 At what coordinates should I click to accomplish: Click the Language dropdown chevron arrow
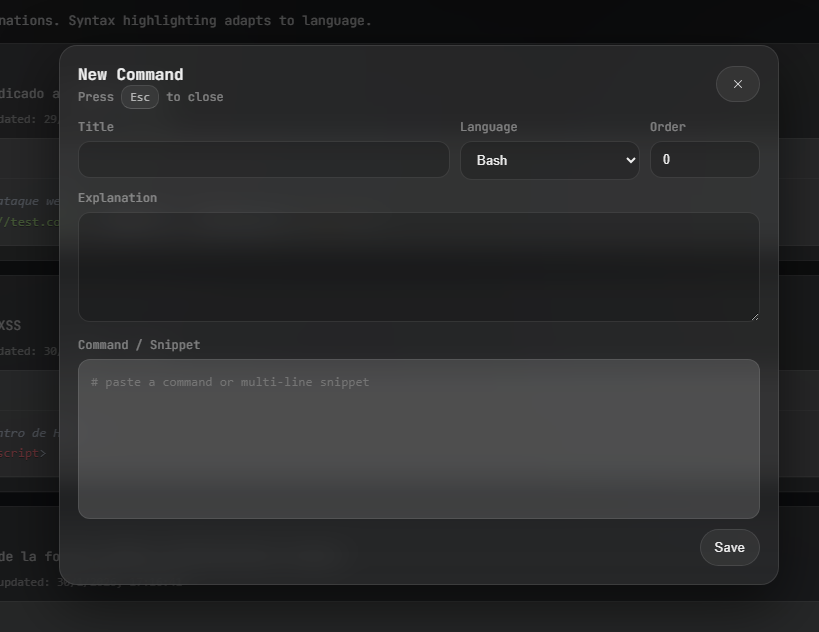(630, 160)
